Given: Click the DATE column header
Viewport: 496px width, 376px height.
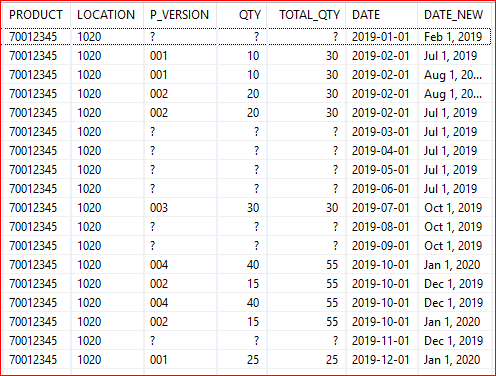Looking at the screenshot, I should pos(382,15).
